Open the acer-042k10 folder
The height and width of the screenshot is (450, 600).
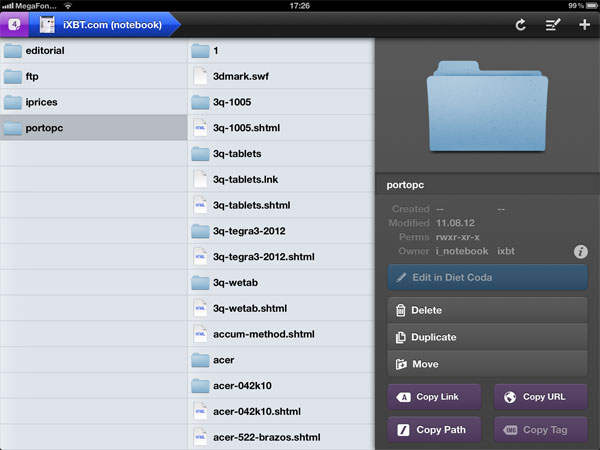281,386
